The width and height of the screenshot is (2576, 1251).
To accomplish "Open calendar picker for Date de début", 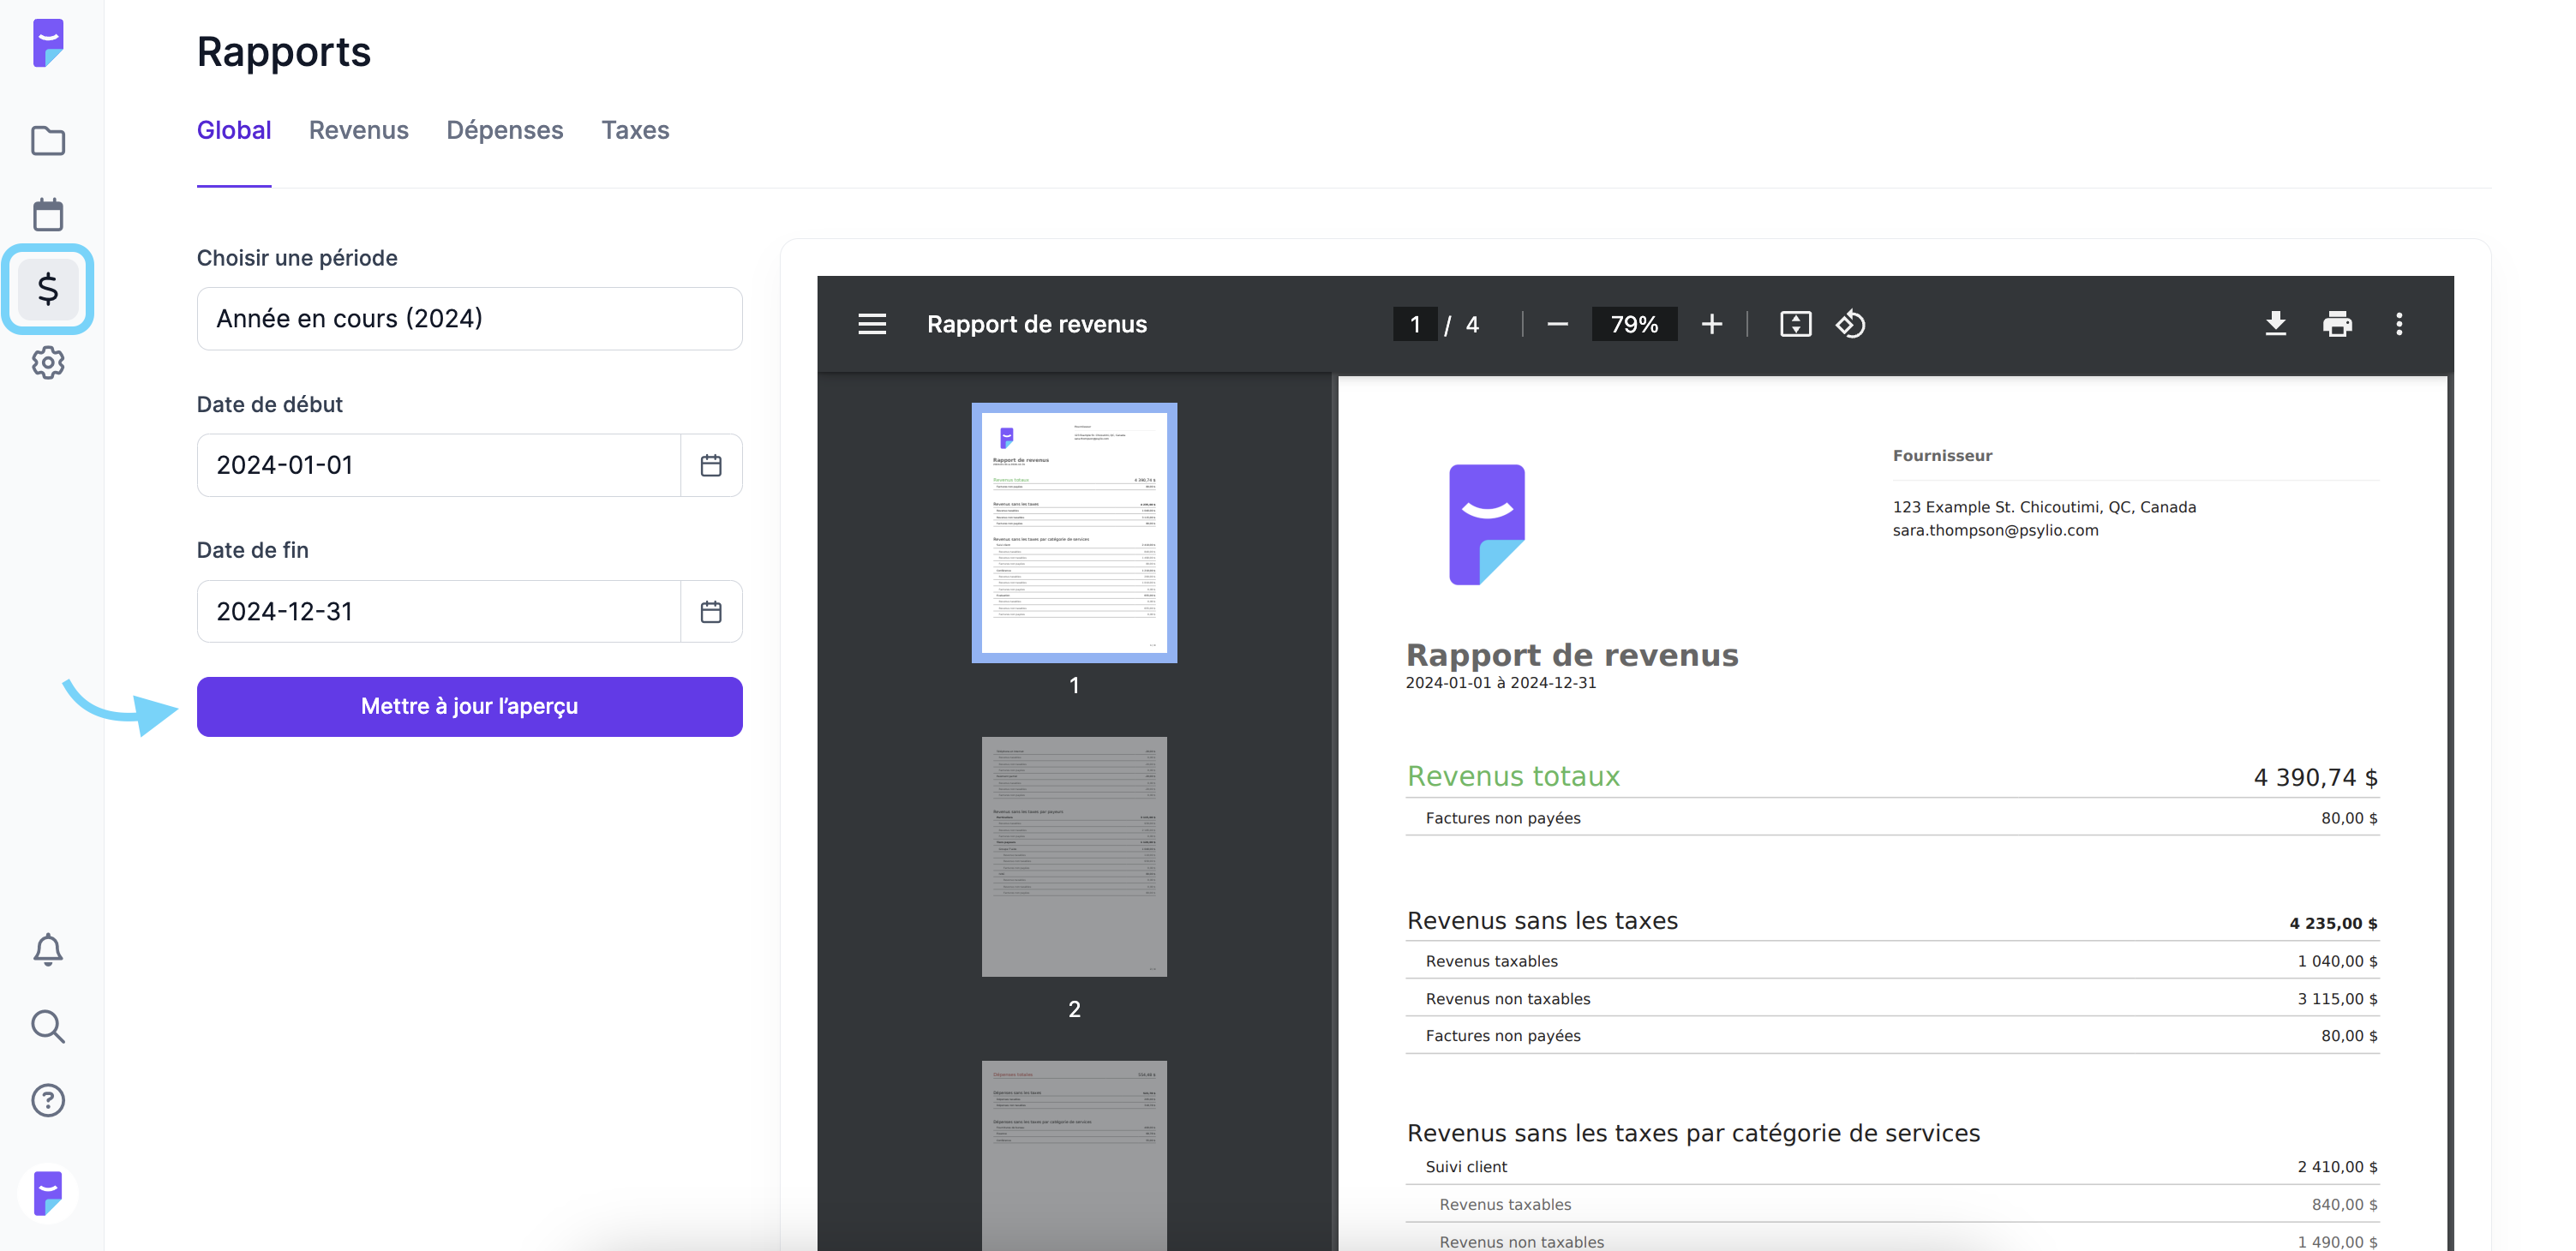I will point(711,465).
